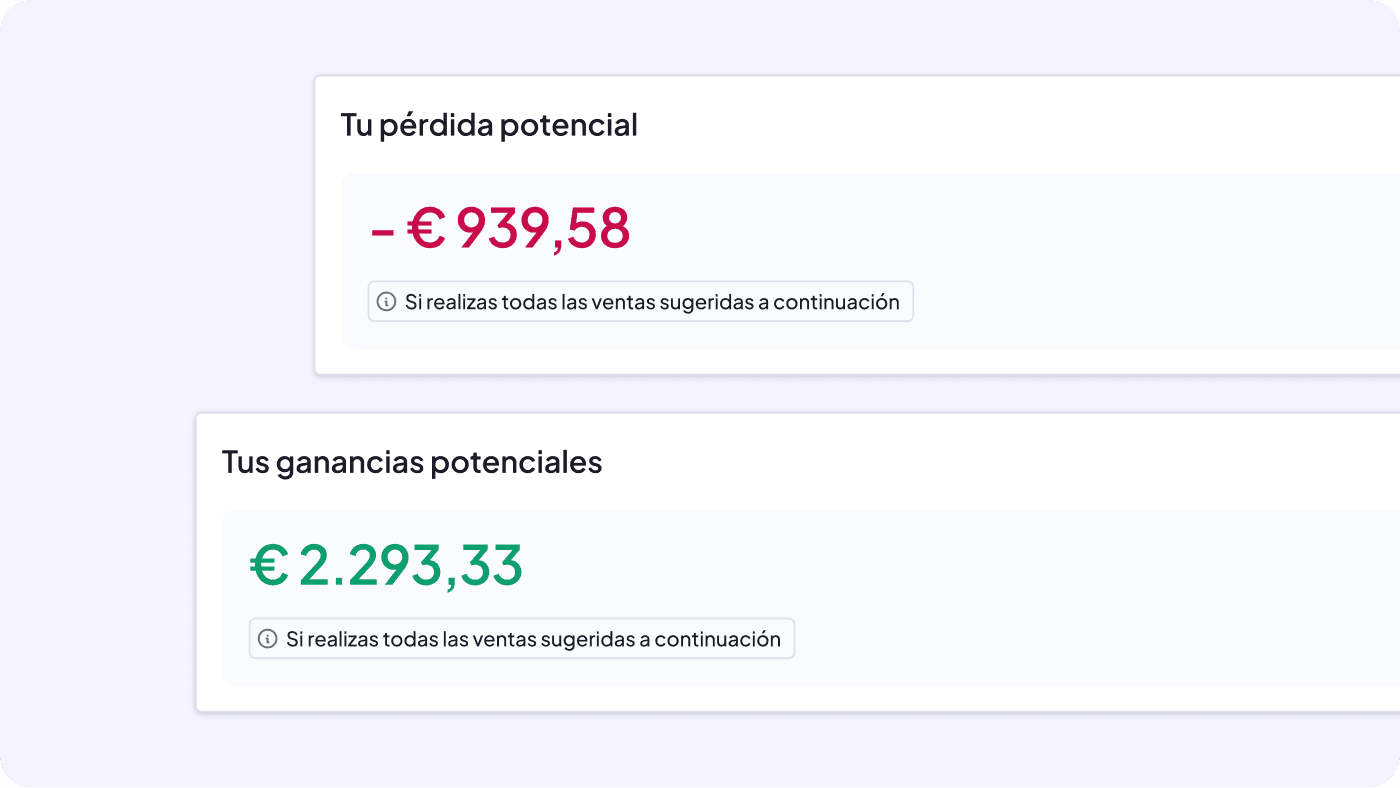Click the word "Tu" in the loss card title
The image size is (1400, 788).
coord(355,126)
